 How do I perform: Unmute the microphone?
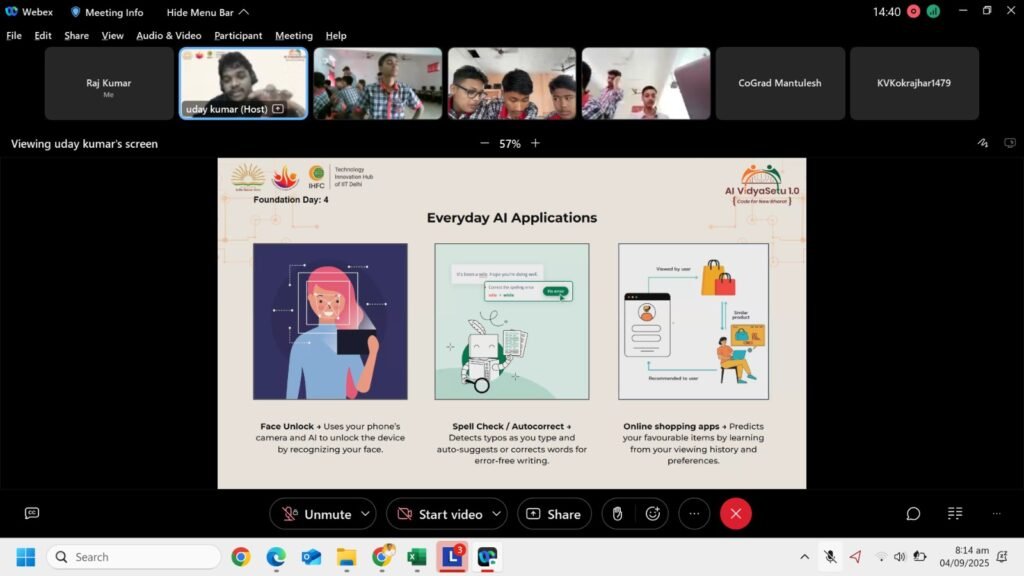pyautogui.click(x=316, y=514)
